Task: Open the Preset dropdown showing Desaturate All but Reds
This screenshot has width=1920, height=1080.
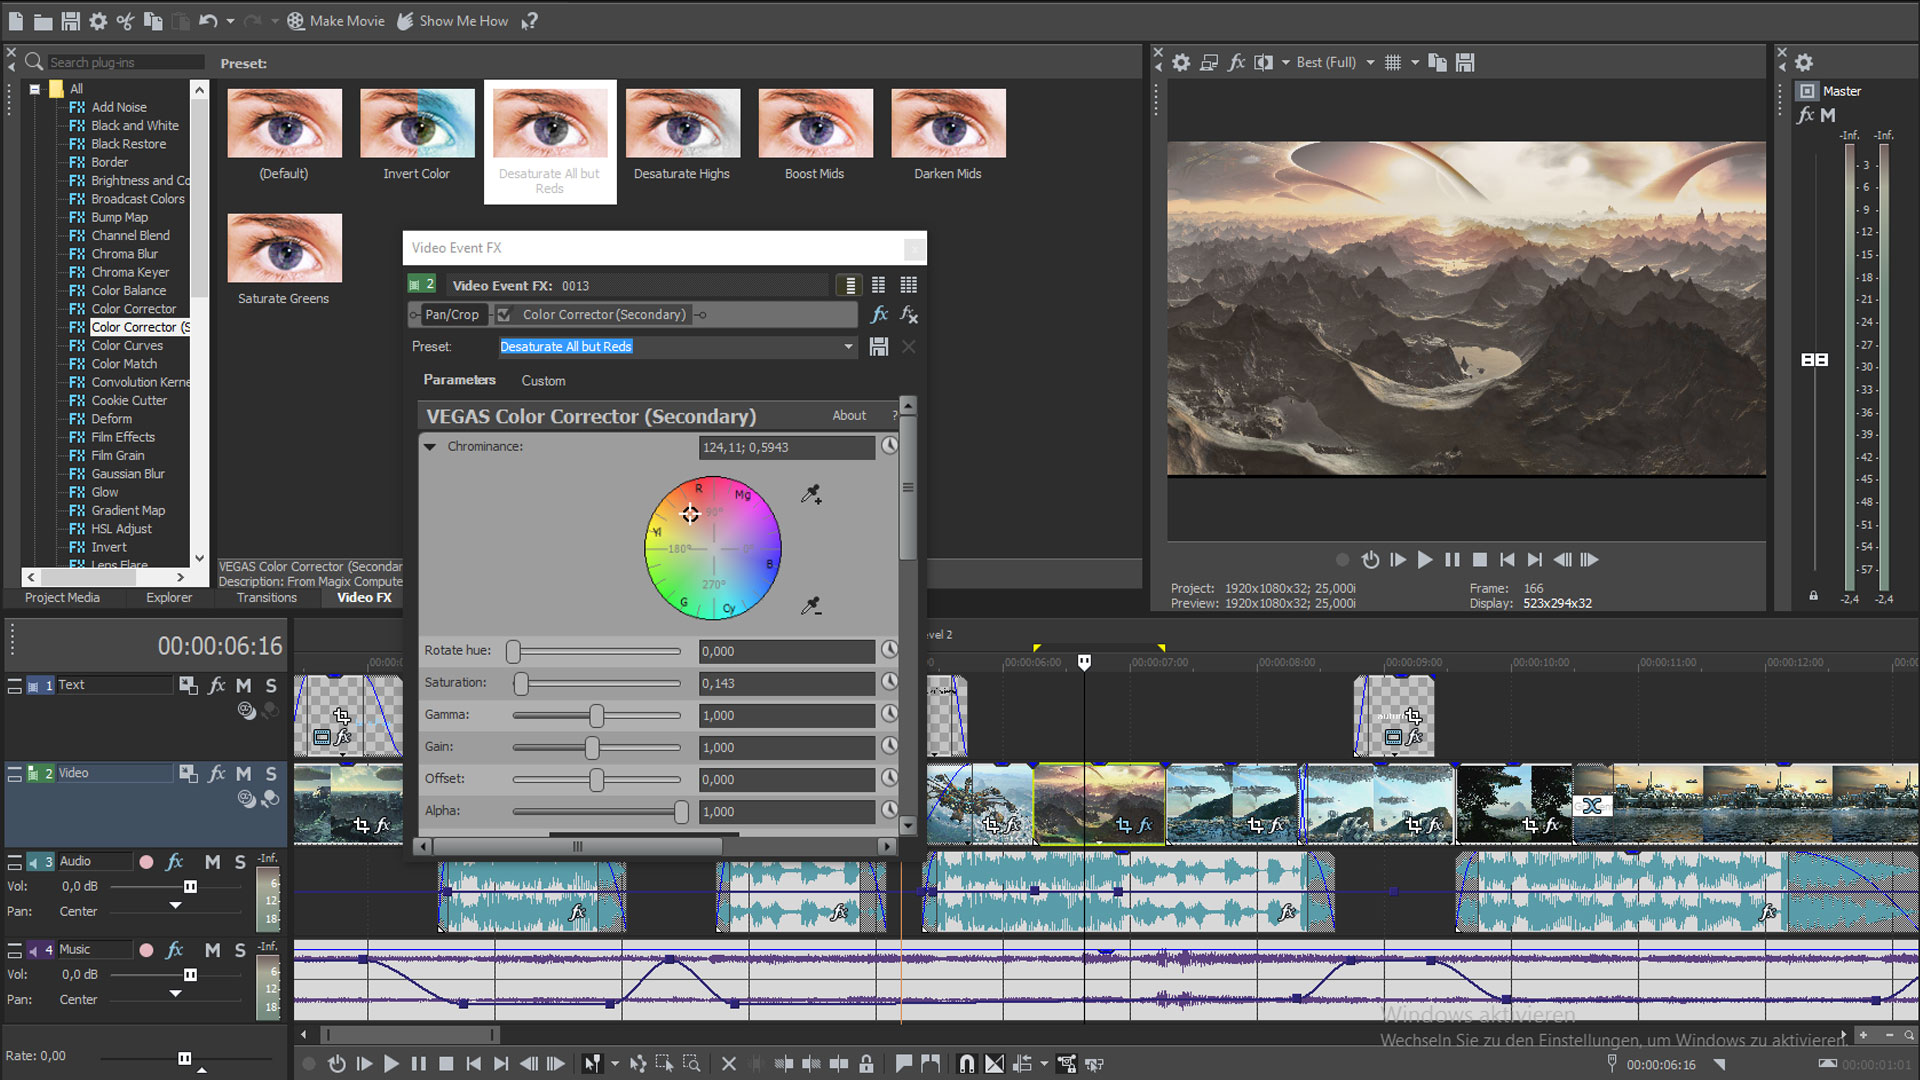Action: [x=847, y=346]
